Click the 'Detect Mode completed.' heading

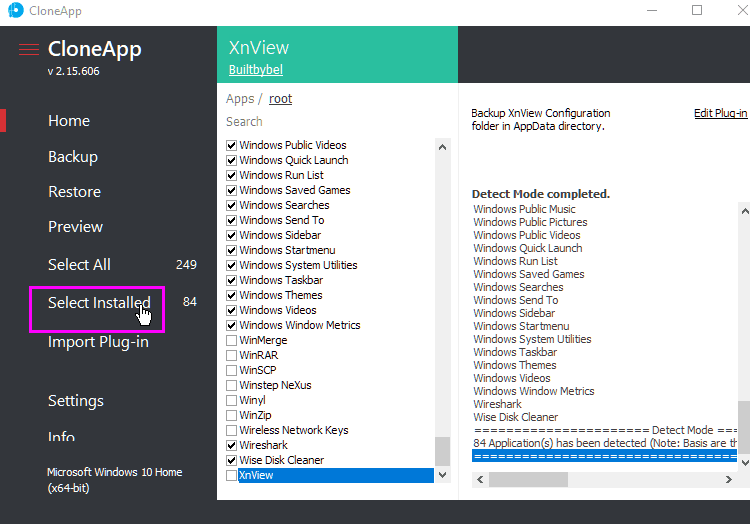(x=540, y=194)
